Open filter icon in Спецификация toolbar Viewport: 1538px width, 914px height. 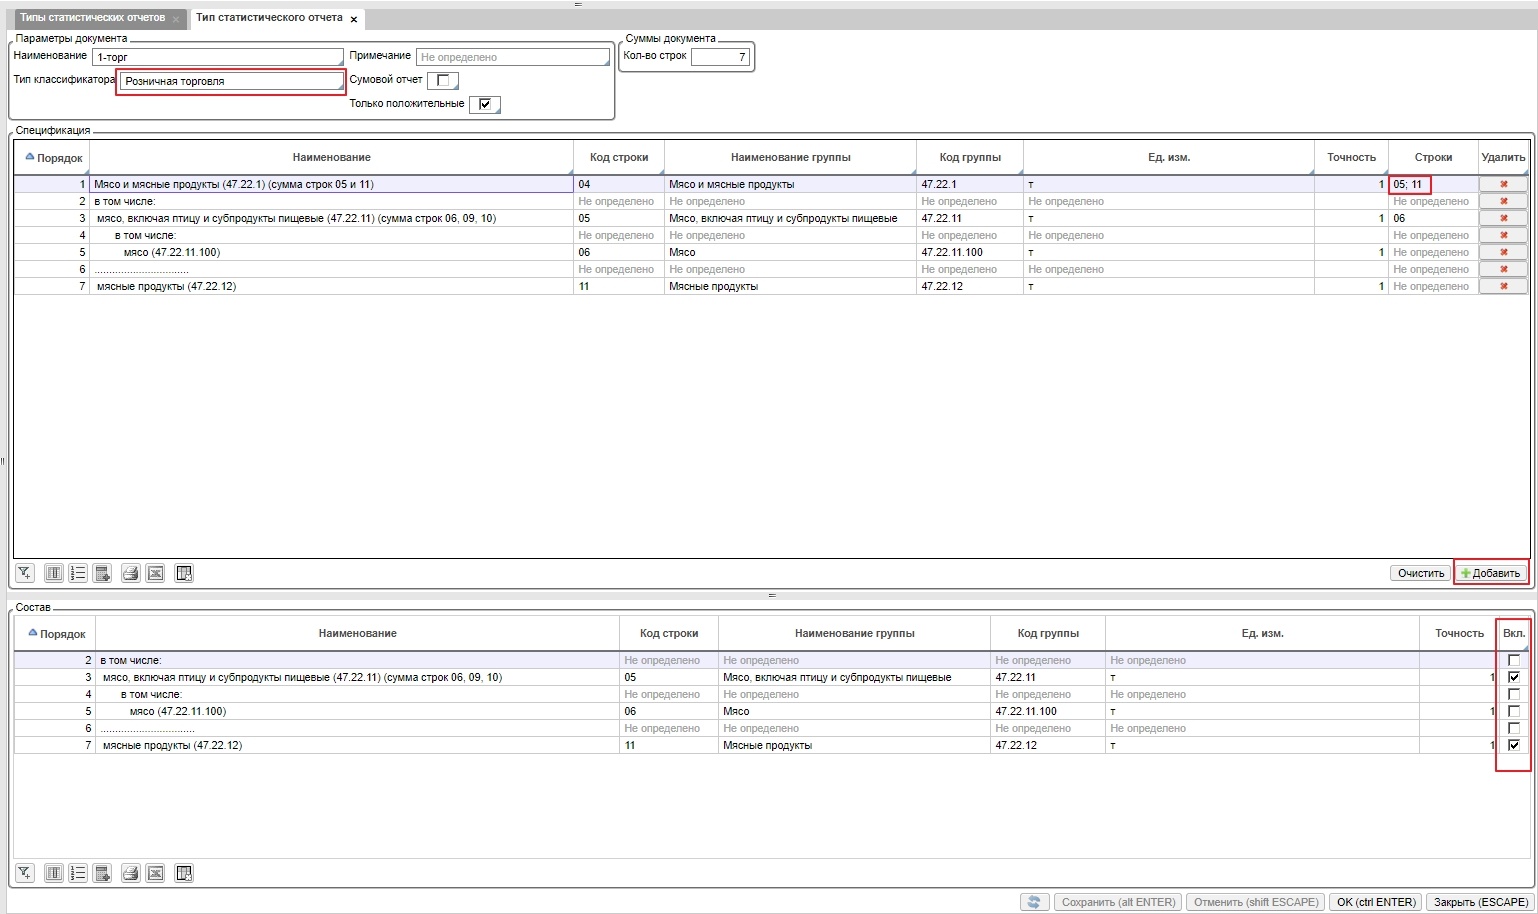click(25, 573)
